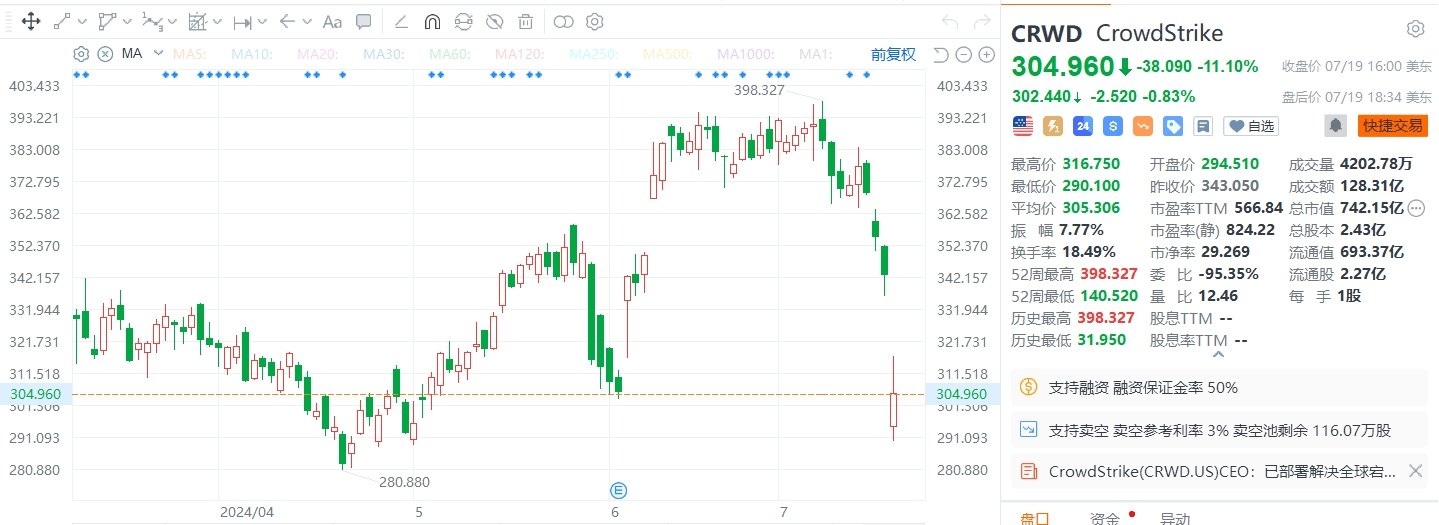Switch to the 异动 tab
The image size is (1439, 525).
point(1175,518)
